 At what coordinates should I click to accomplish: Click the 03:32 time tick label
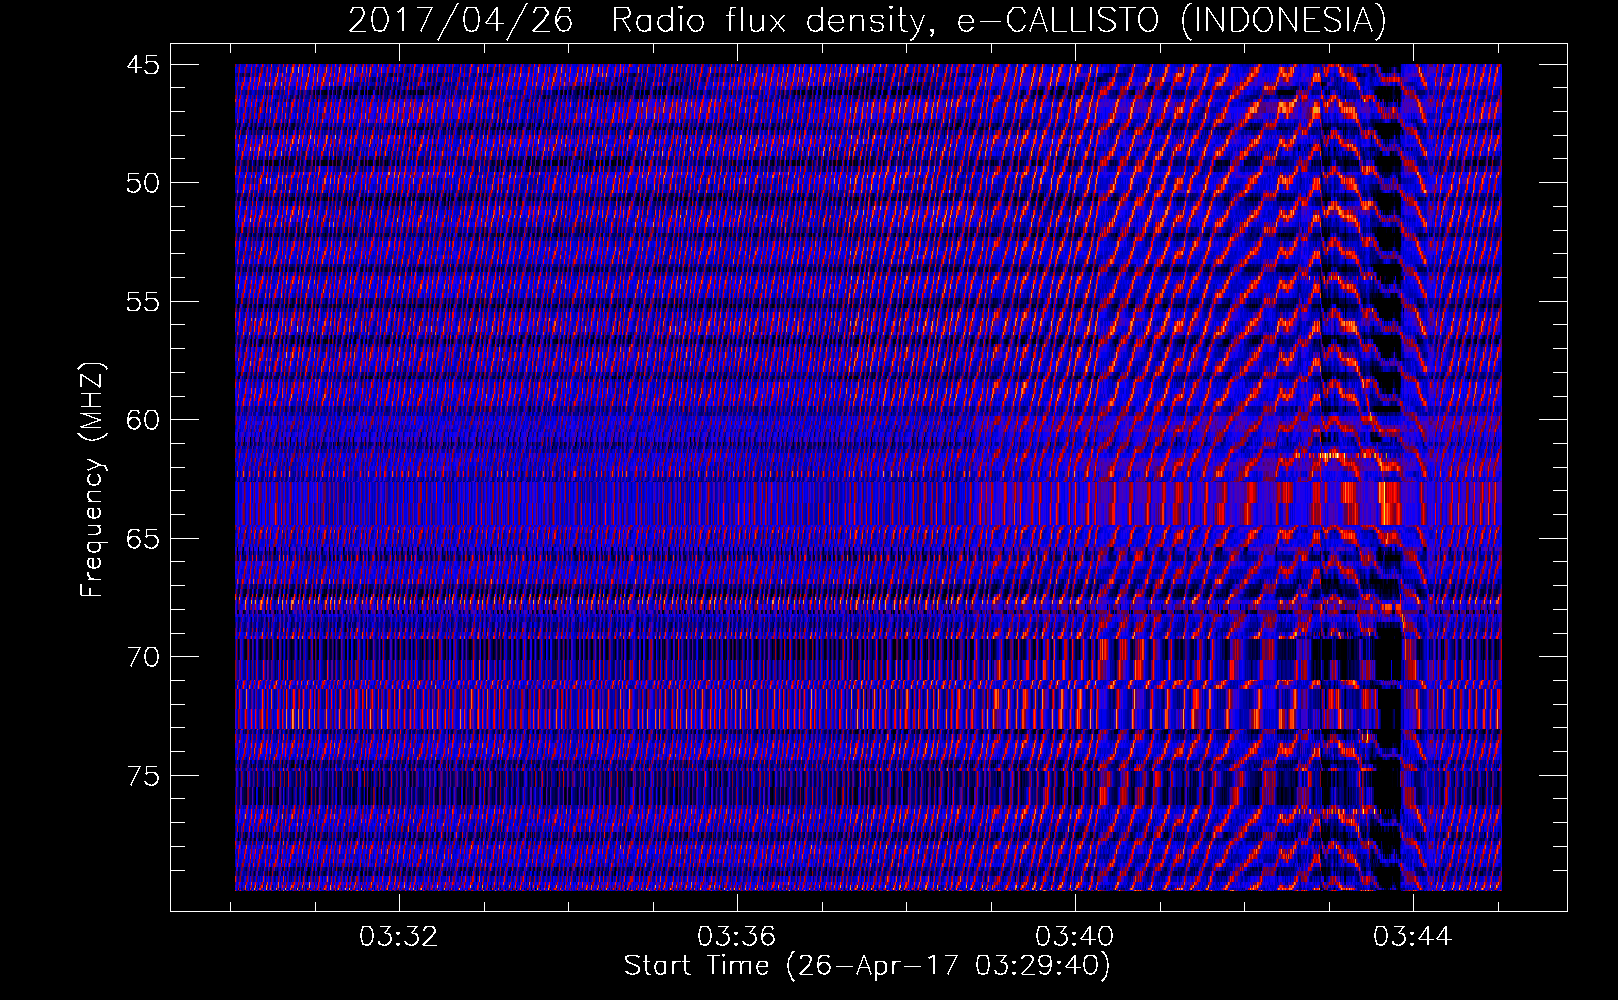399,937
